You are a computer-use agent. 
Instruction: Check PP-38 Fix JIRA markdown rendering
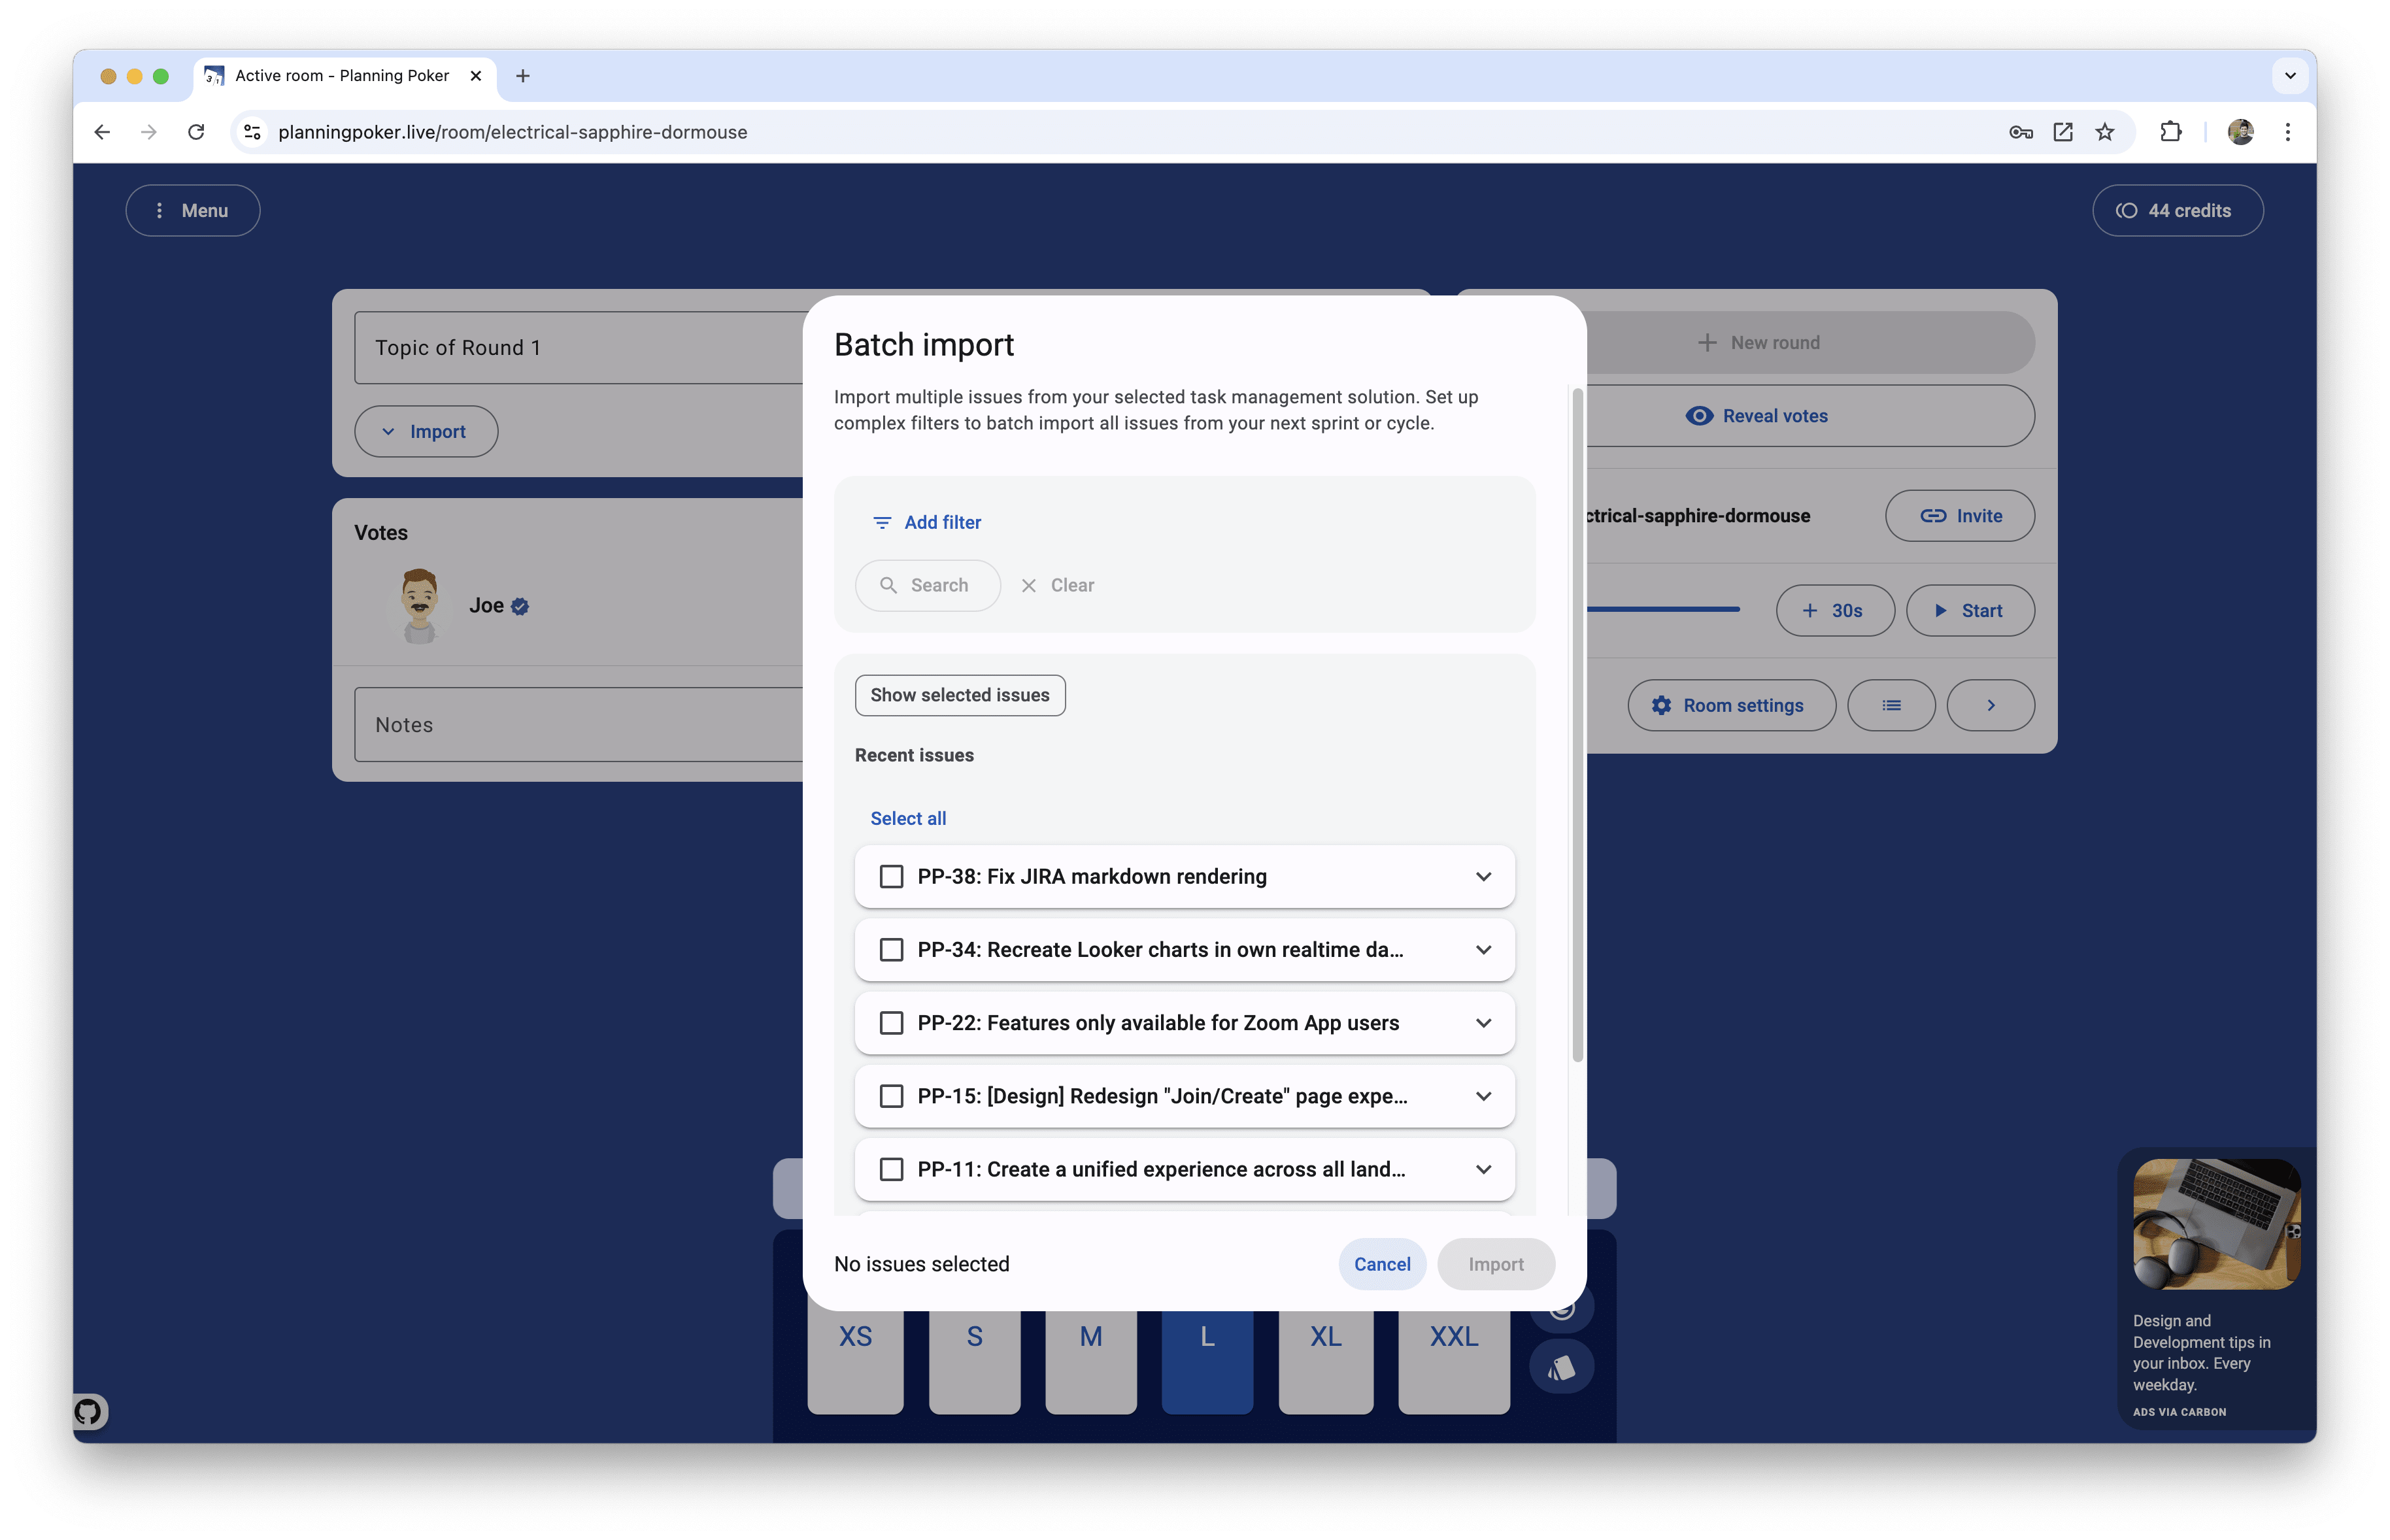891,877
